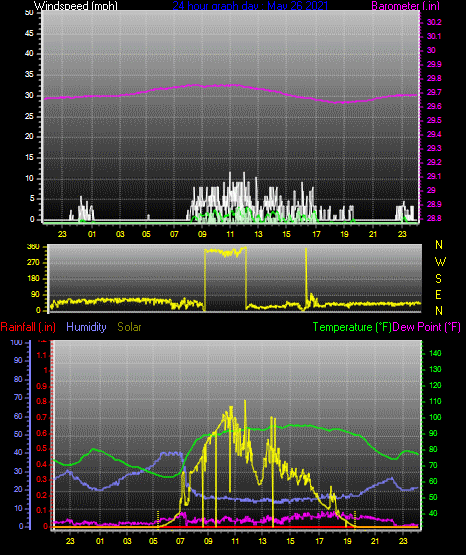Click the 45 value on windspeed axis
Image resolution: width=466 pixels, height=555 pixels.
29,34
